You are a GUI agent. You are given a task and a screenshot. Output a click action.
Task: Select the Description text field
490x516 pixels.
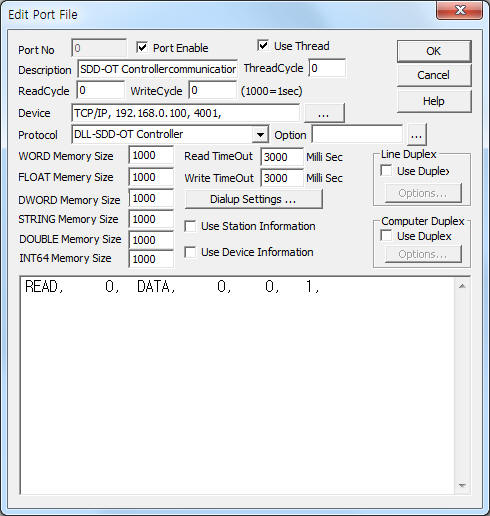click(158, 69)
